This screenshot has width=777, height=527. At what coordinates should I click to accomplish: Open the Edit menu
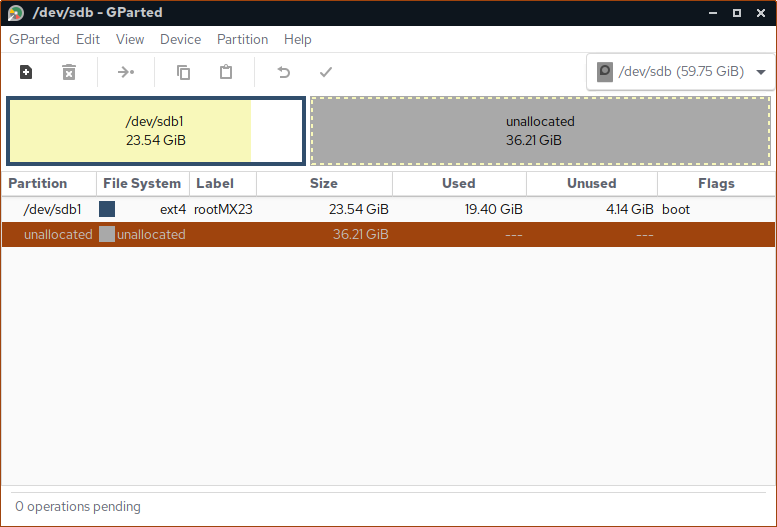pyautogui.click(x=88, y=39)
